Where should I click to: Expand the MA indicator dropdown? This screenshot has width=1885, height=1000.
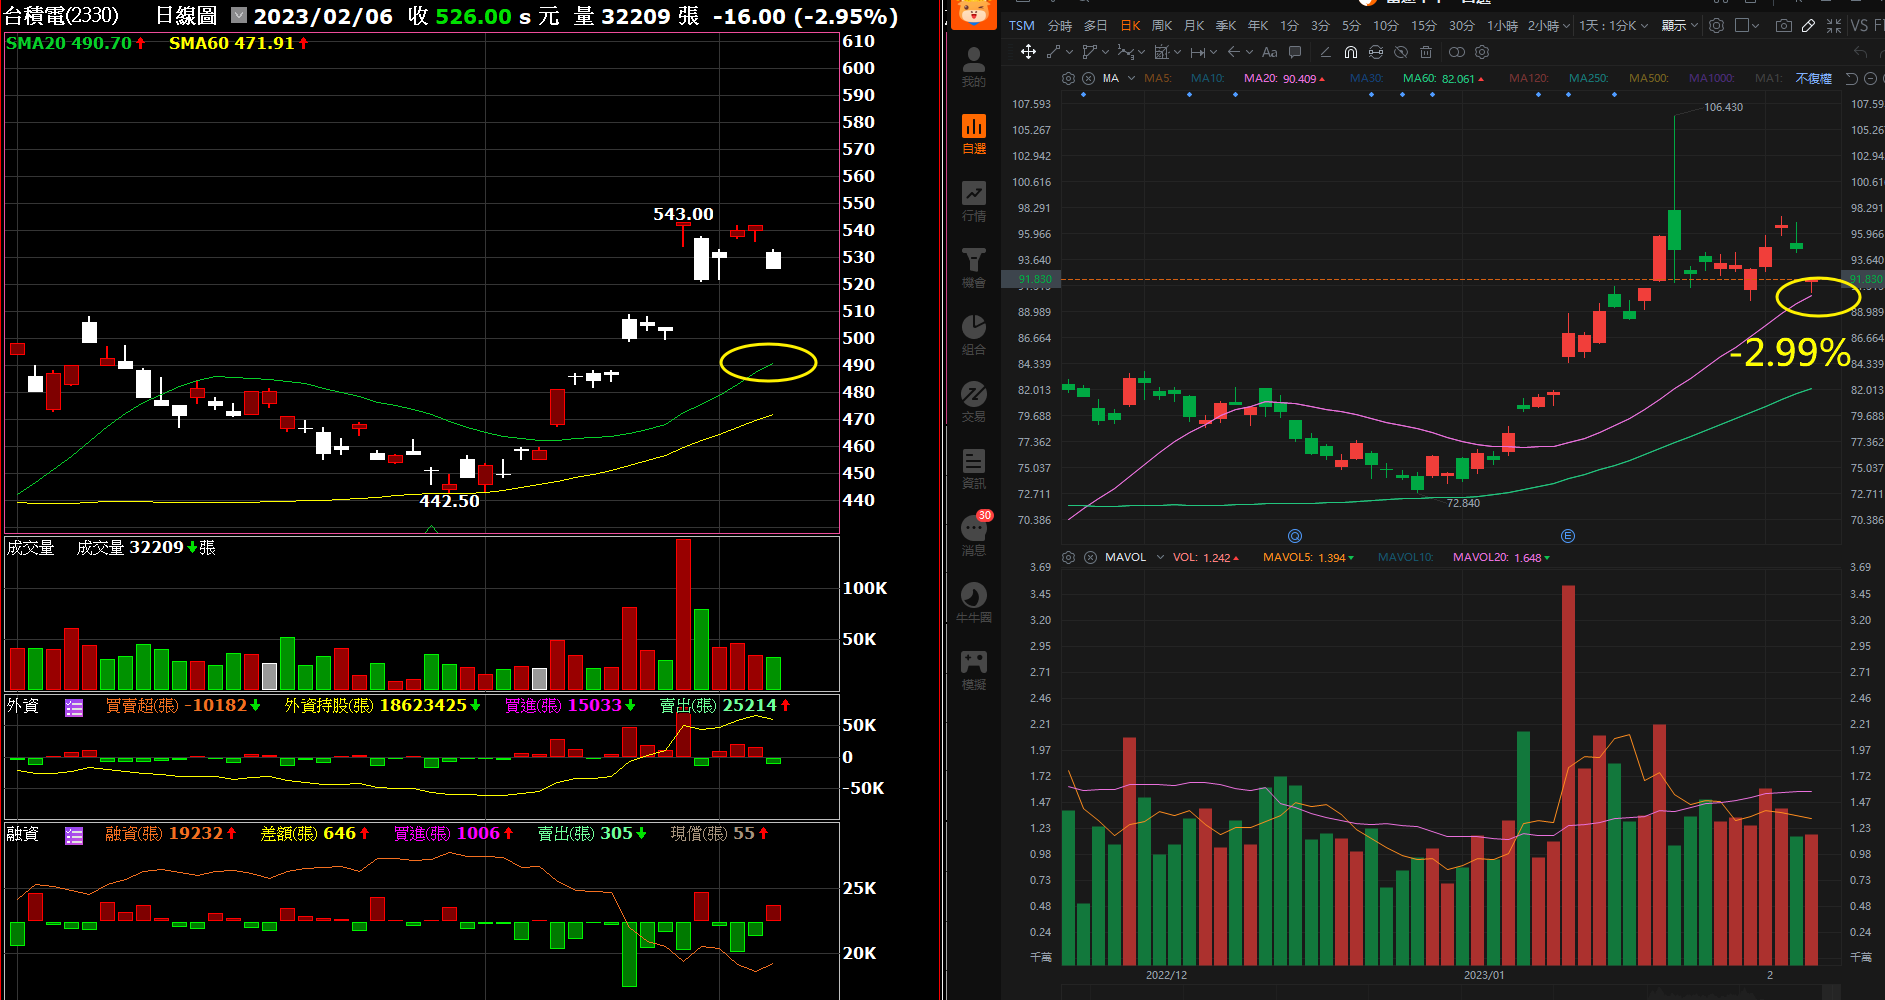pos(1131,78)
